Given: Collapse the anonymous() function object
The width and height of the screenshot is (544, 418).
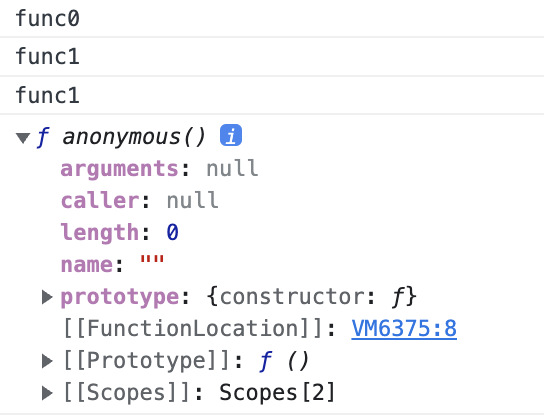Looking at the screenshot, I should (23, 138).
